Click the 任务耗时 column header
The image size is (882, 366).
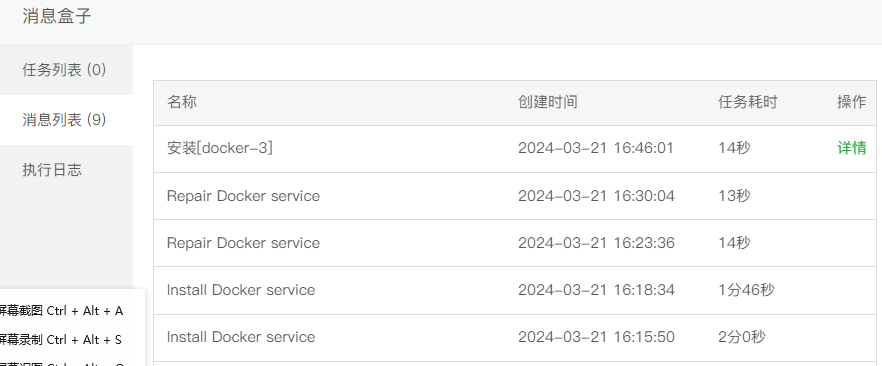click(x=748, y=102)
